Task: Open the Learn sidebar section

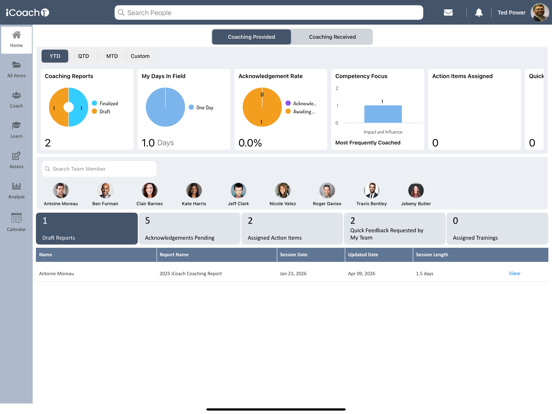Action: tap(16, 130)
